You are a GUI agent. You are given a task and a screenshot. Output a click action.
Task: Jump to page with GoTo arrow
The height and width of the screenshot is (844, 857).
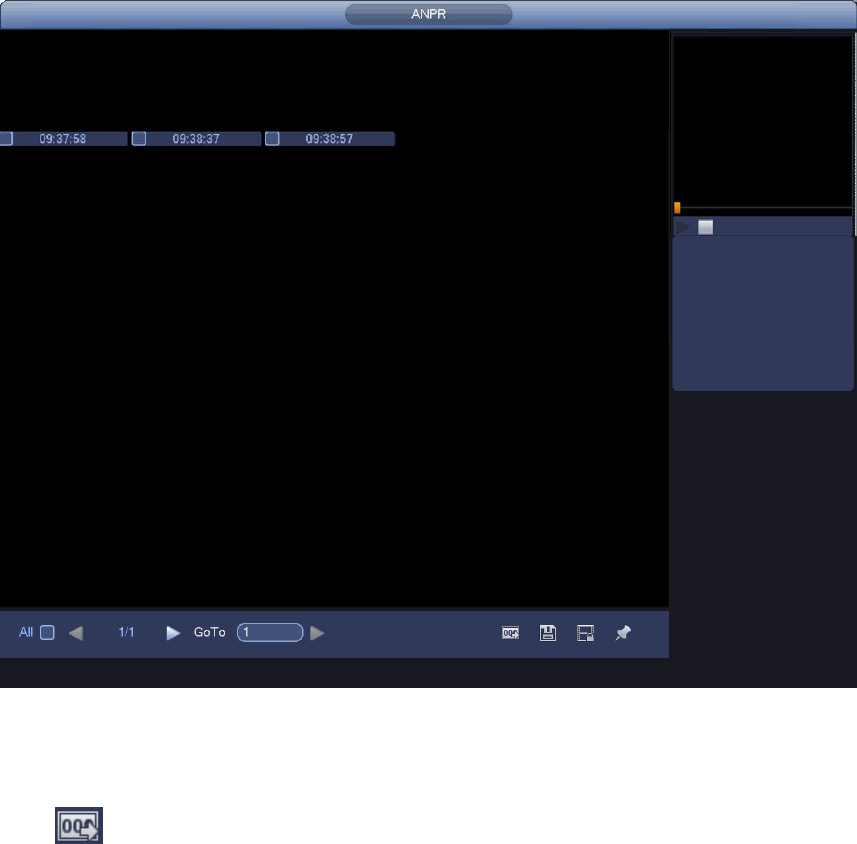click(317, 633)
